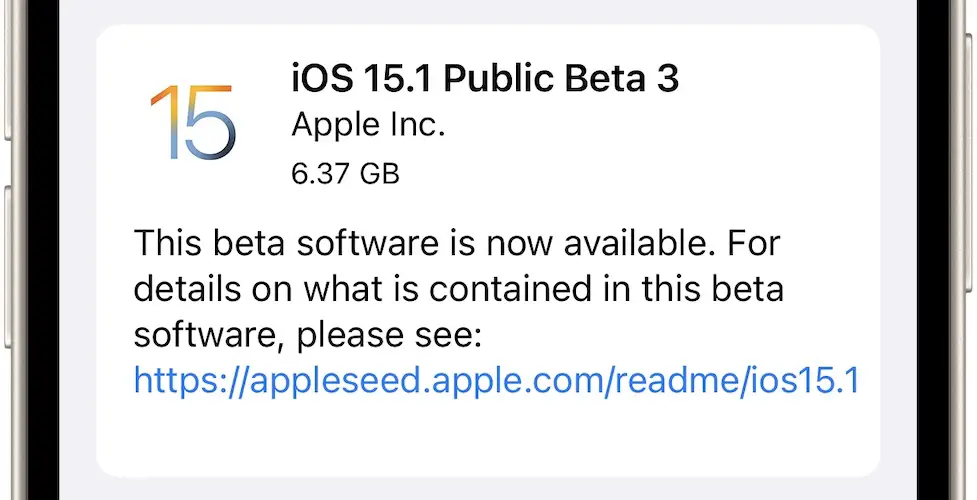Click the "details on what is contained" text line
This screenshot has width=977, height=500.
tap(458, 288)
